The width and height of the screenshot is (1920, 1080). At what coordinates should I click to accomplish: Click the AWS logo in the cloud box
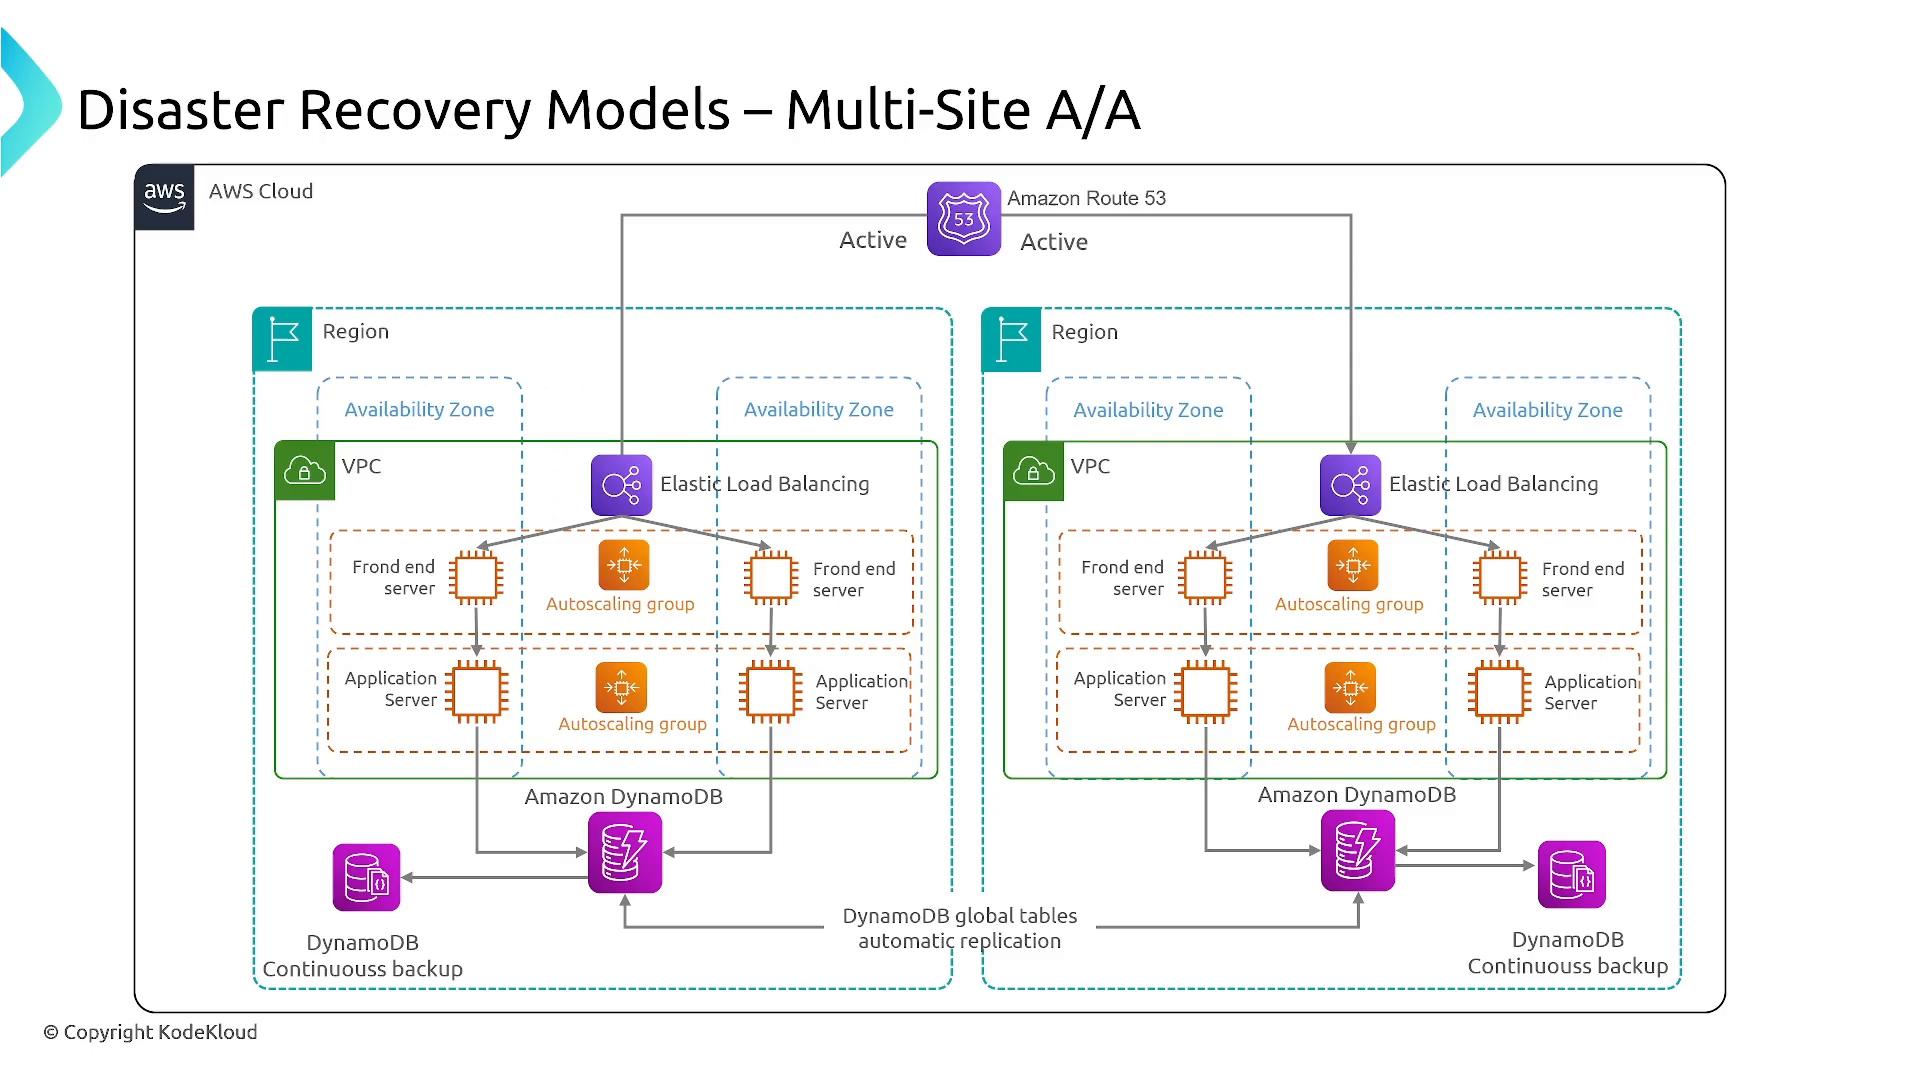click(x=164, y=197)
